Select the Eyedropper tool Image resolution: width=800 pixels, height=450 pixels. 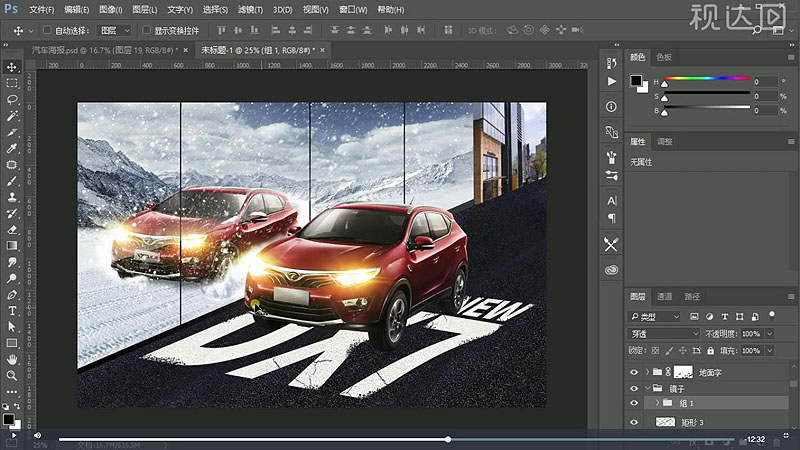point(12,148)
